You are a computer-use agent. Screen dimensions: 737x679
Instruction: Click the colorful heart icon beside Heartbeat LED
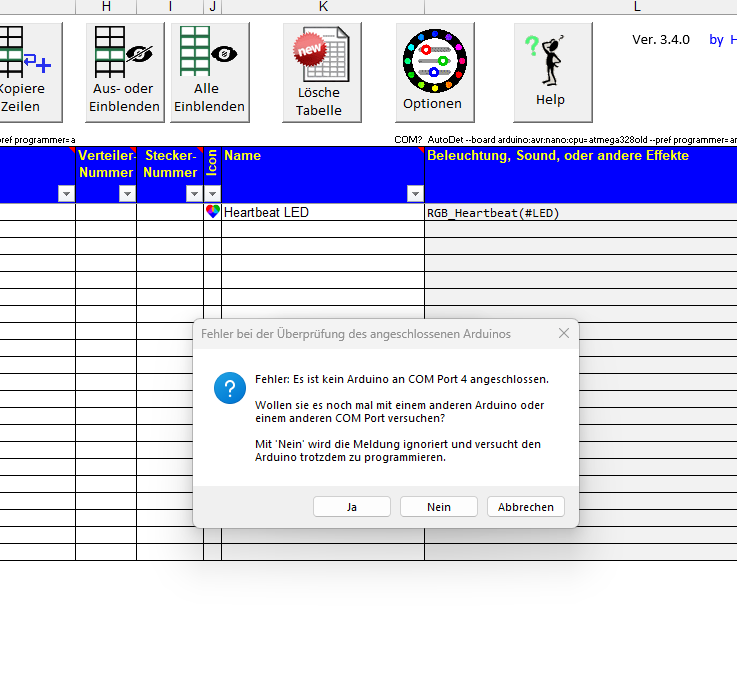coord(212,212)
